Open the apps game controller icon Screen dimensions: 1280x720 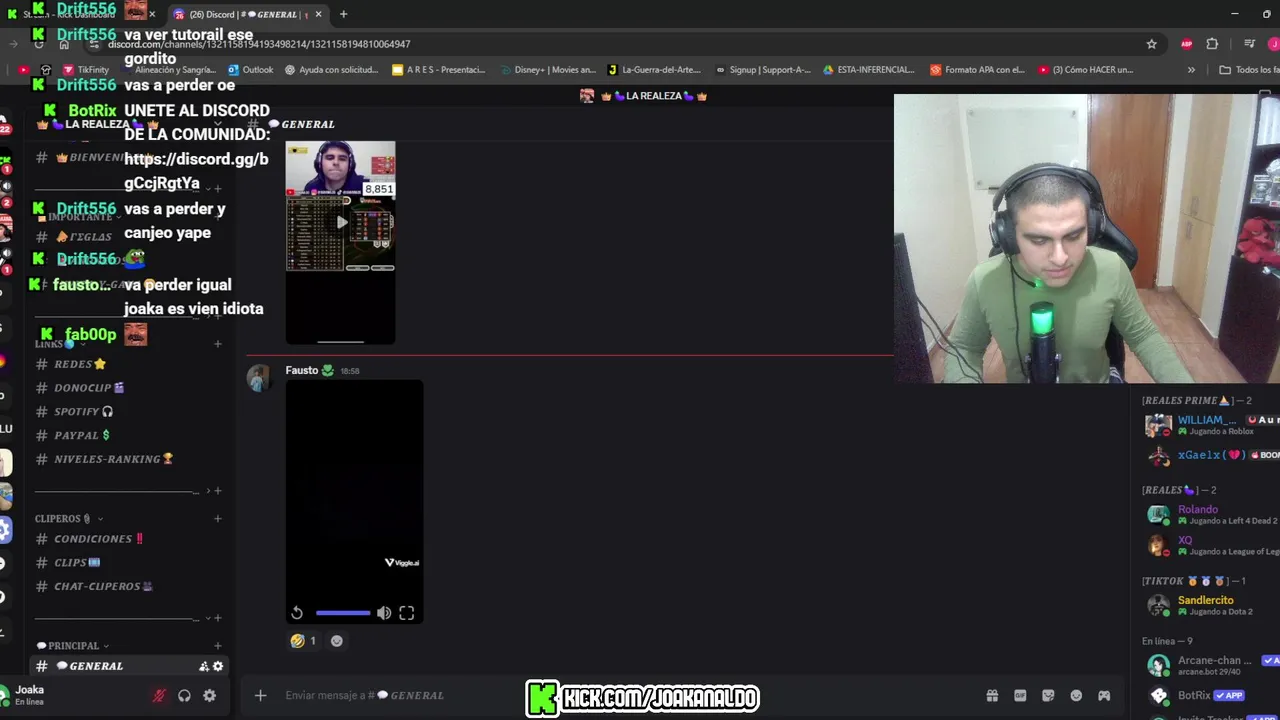1104,695
